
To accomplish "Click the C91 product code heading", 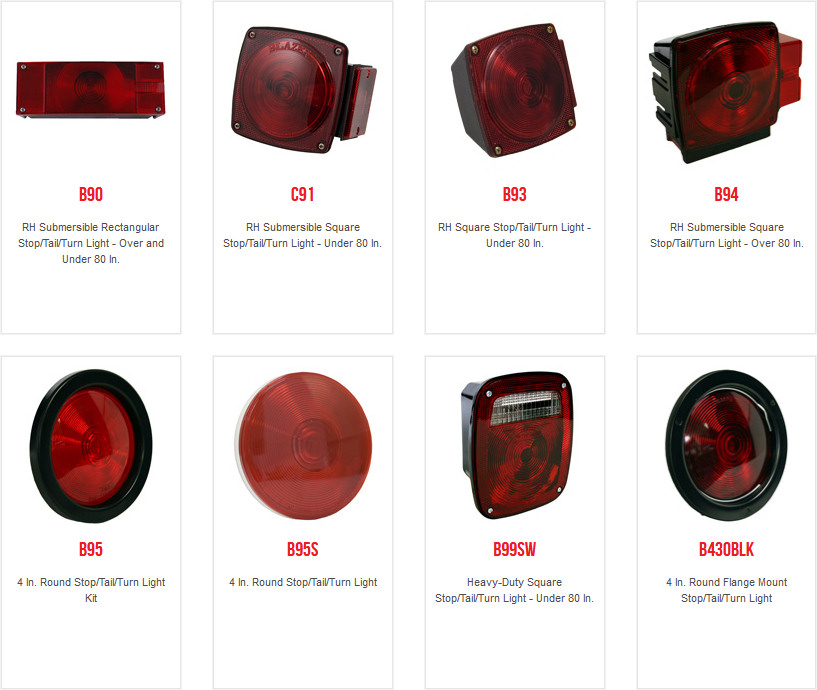I will point(303,194).
